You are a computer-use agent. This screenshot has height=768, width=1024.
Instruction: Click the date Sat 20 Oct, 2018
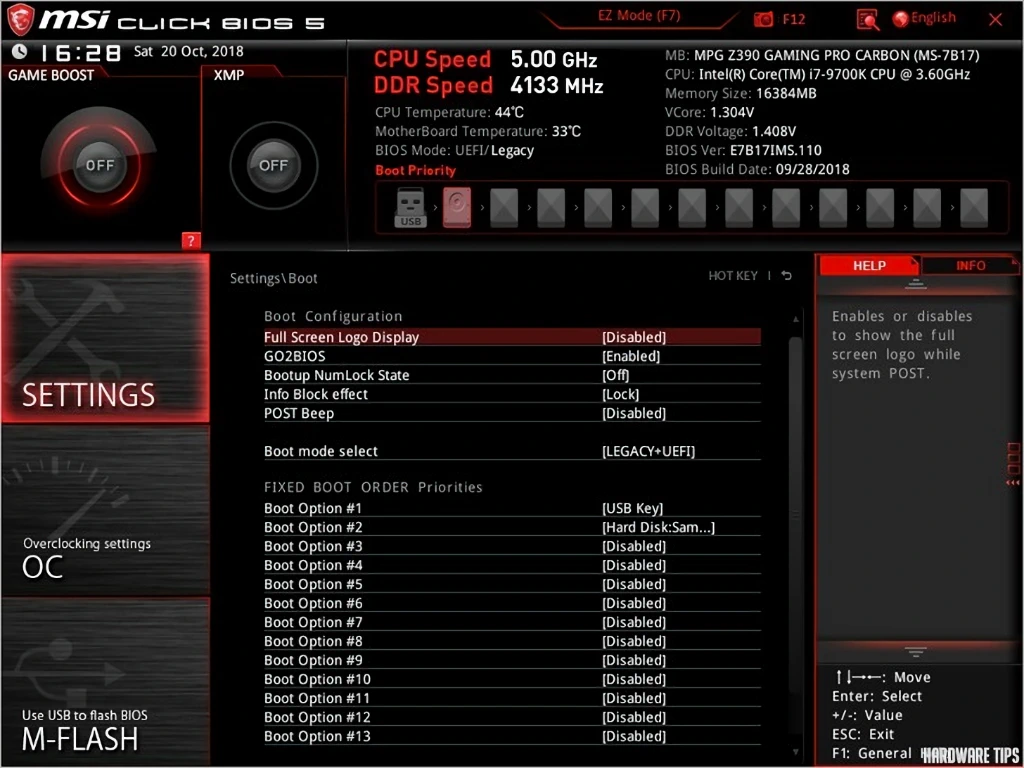pyautogui.click(x=189, y=51)
